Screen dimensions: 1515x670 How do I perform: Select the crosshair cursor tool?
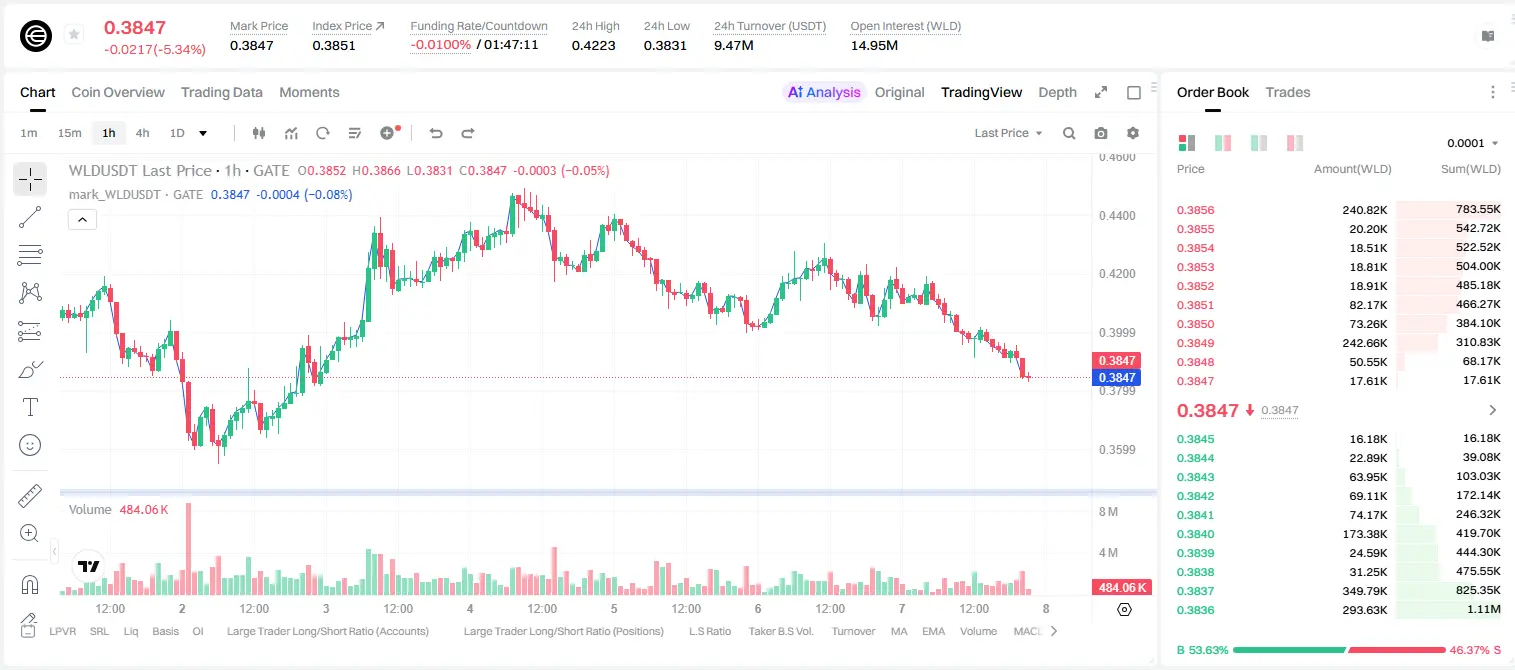(x=30, y=180)
